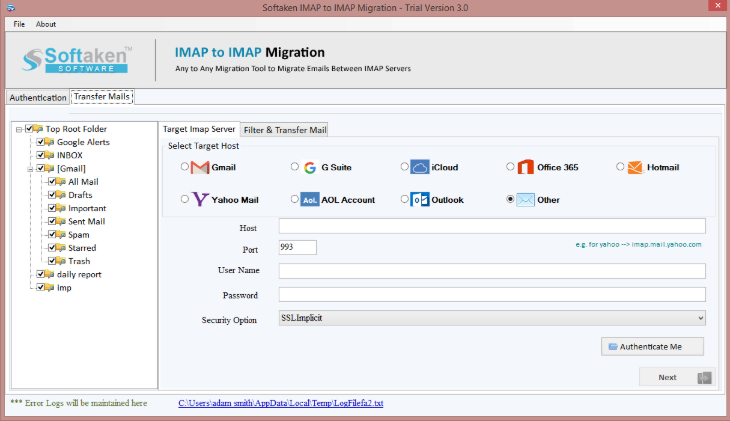Select the Gmail radio button
This screenshot has width=730, height=421.
[x=185, y=166]
